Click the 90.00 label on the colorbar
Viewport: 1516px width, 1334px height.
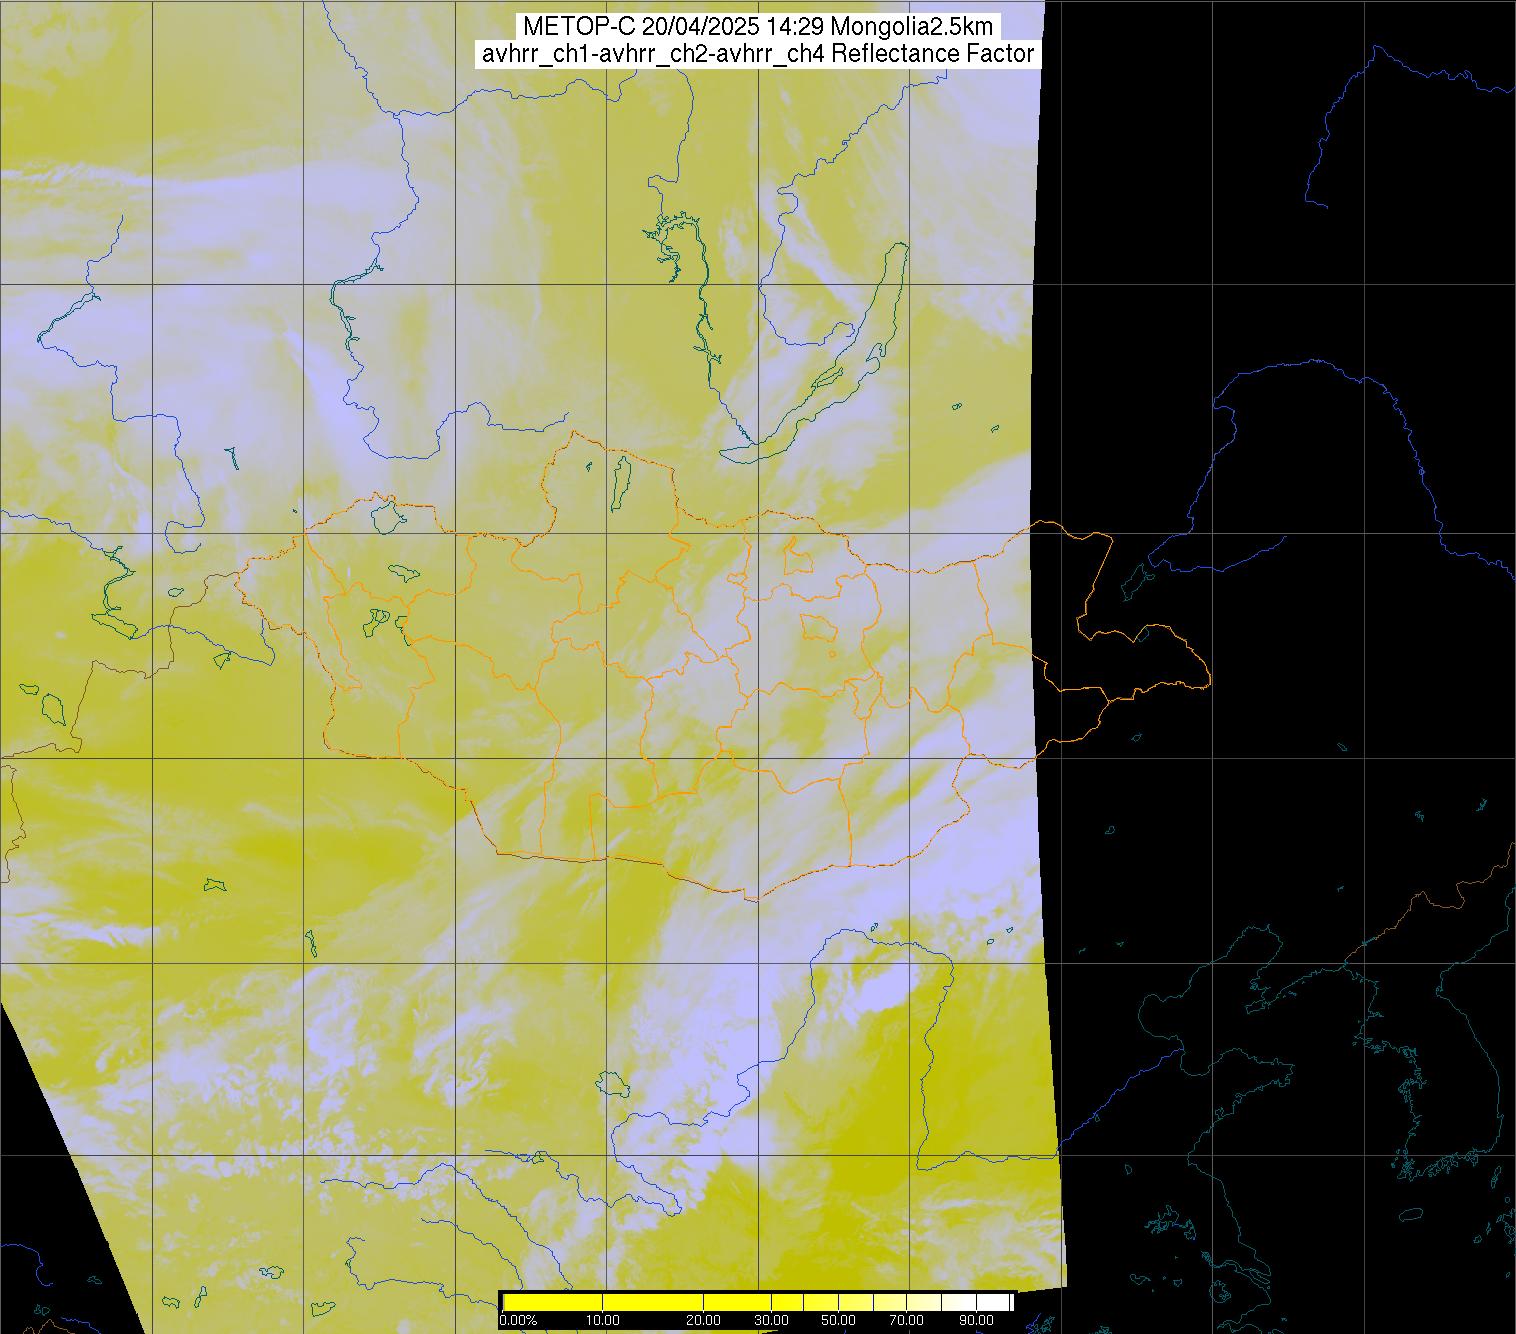975,1321
